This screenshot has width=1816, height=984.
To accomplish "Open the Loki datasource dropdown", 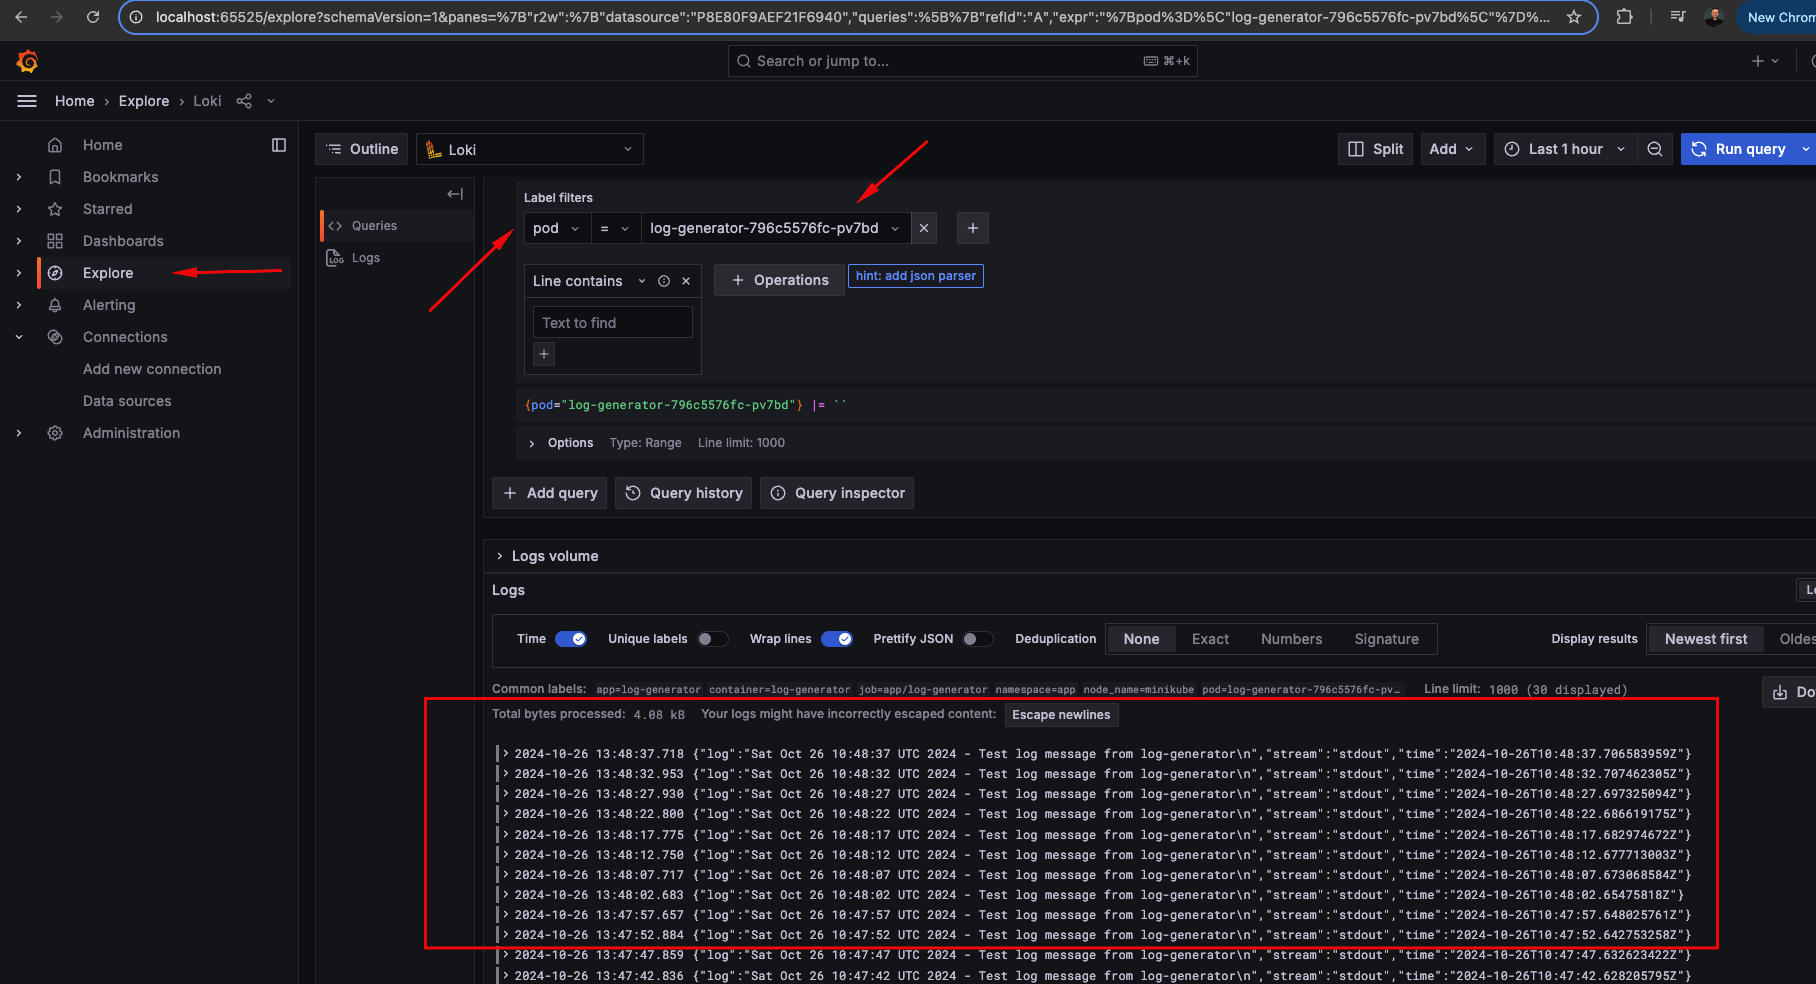I will click(x=530, y=149).
